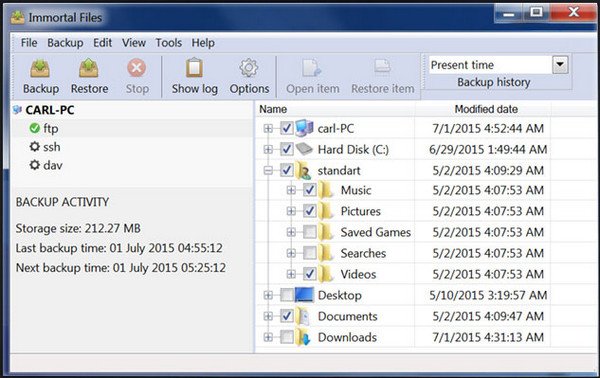Click the Restore item toolbar icon
The image size is (600, 378).
382,67
